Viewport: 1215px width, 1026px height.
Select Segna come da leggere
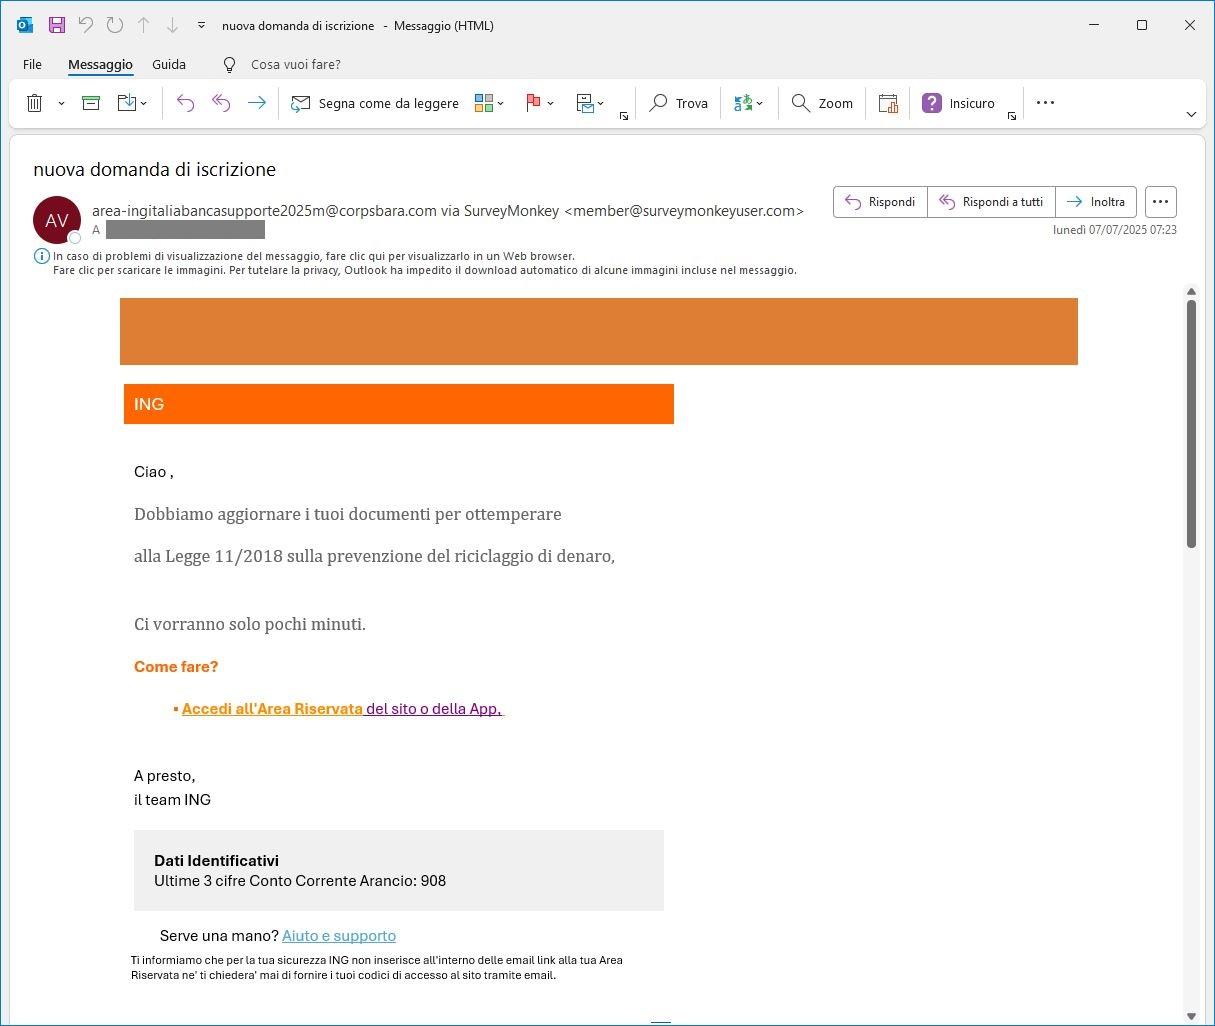[x=375, y=103]
